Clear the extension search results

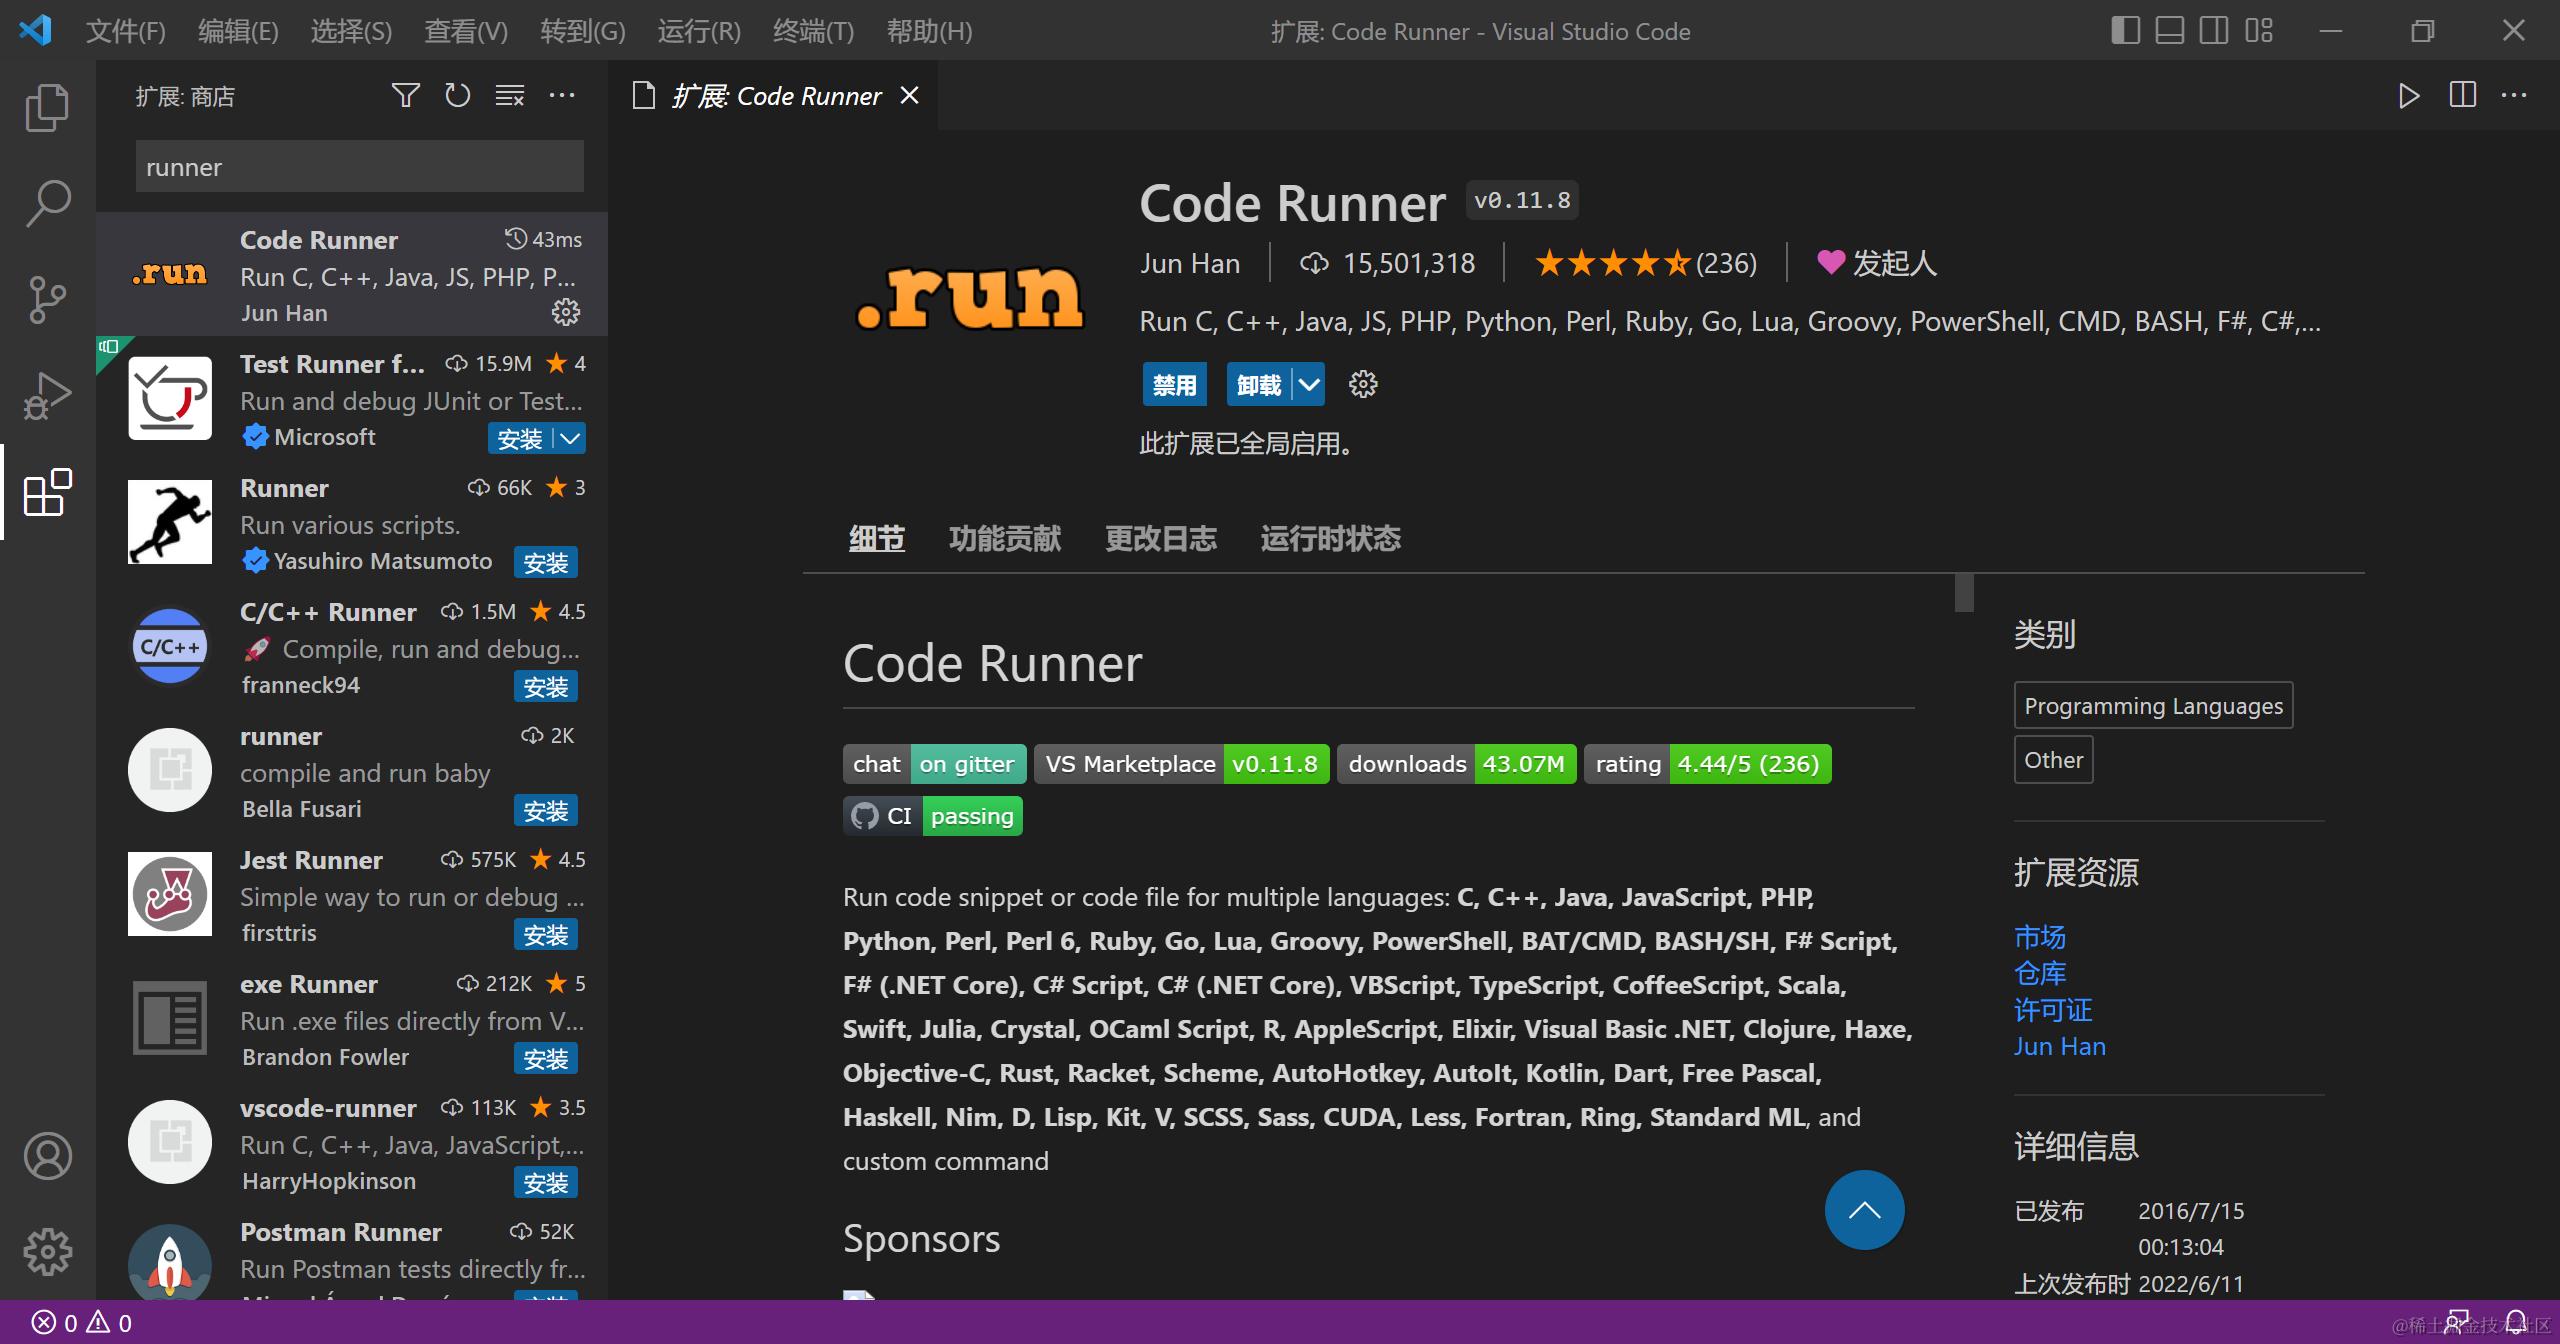(x=509, y=95)
